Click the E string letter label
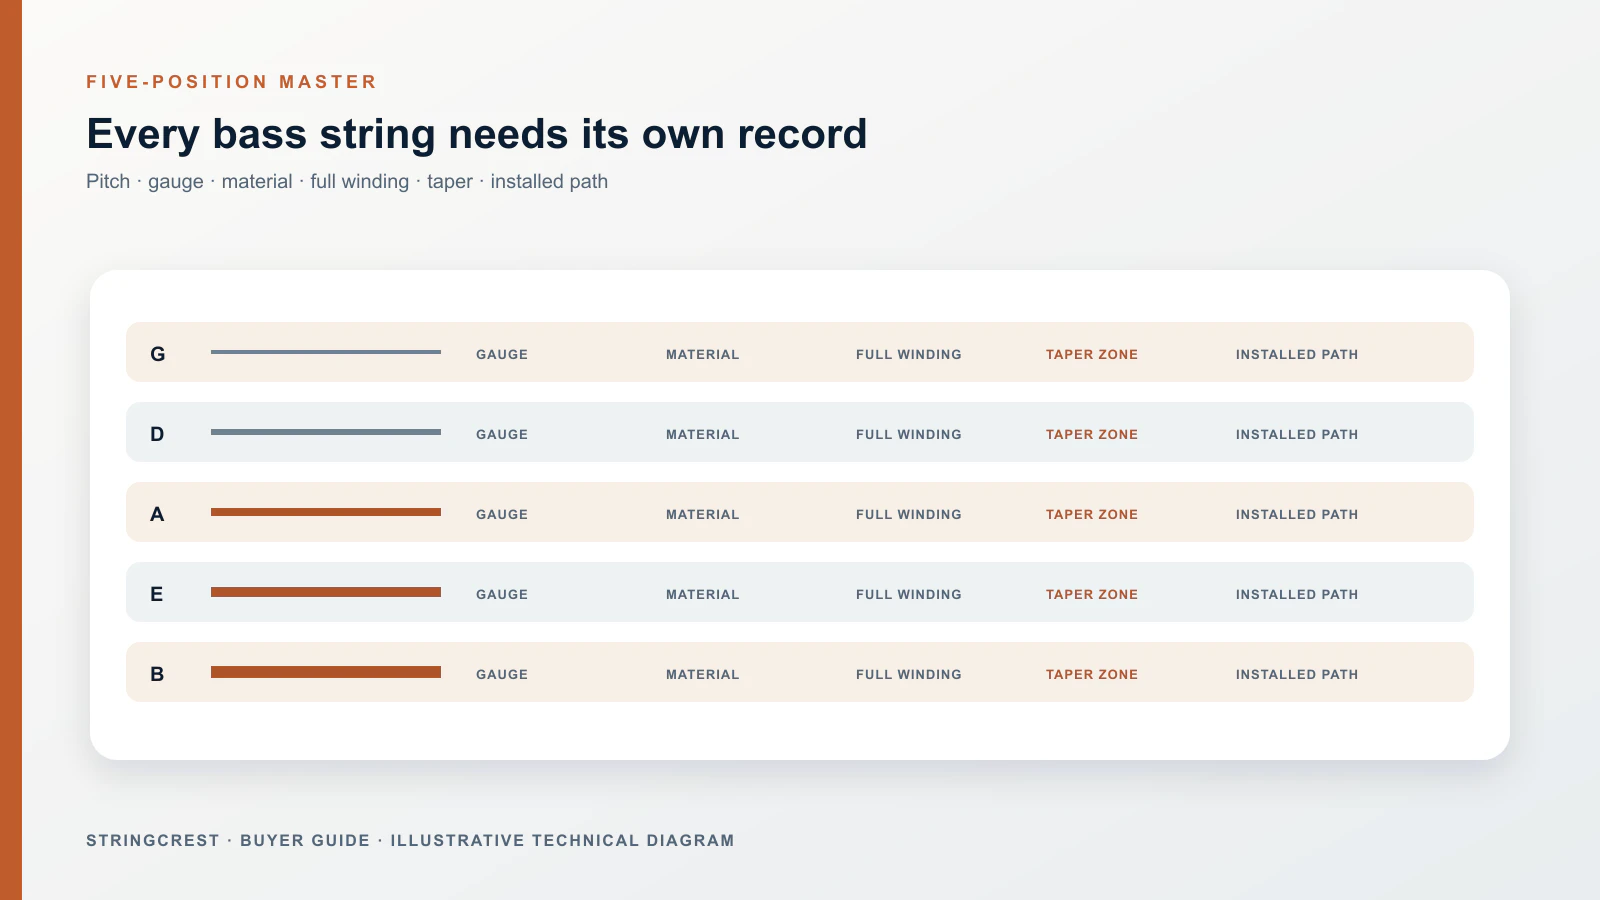The width and height of the screenshot is (1600, 900). point(157,594)
